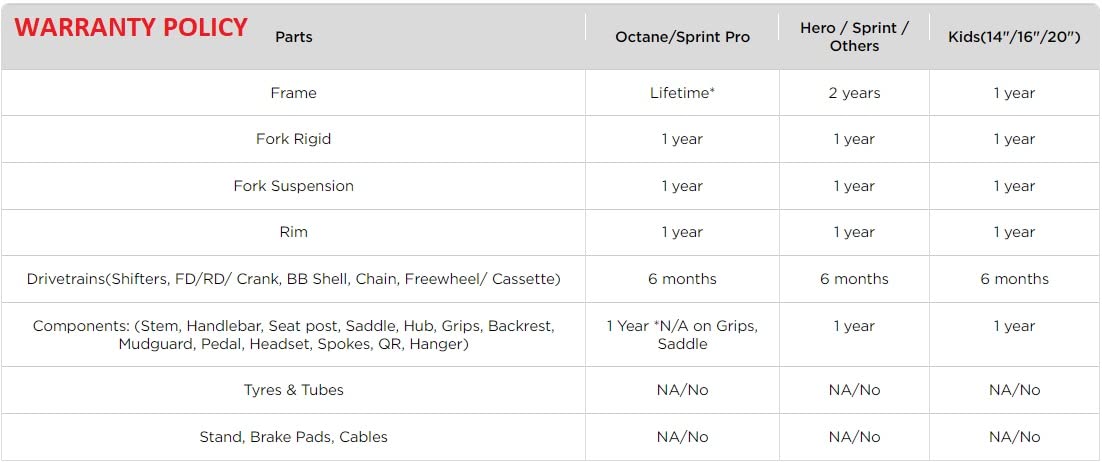Select the 6 months cell under Kids
This screenshot has height=462, width=1102.
(x=1014, y=279)
